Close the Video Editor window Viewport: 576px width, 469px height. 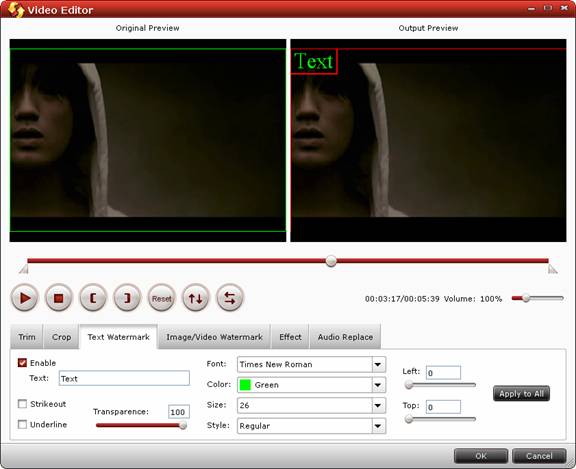pos(564,8)
